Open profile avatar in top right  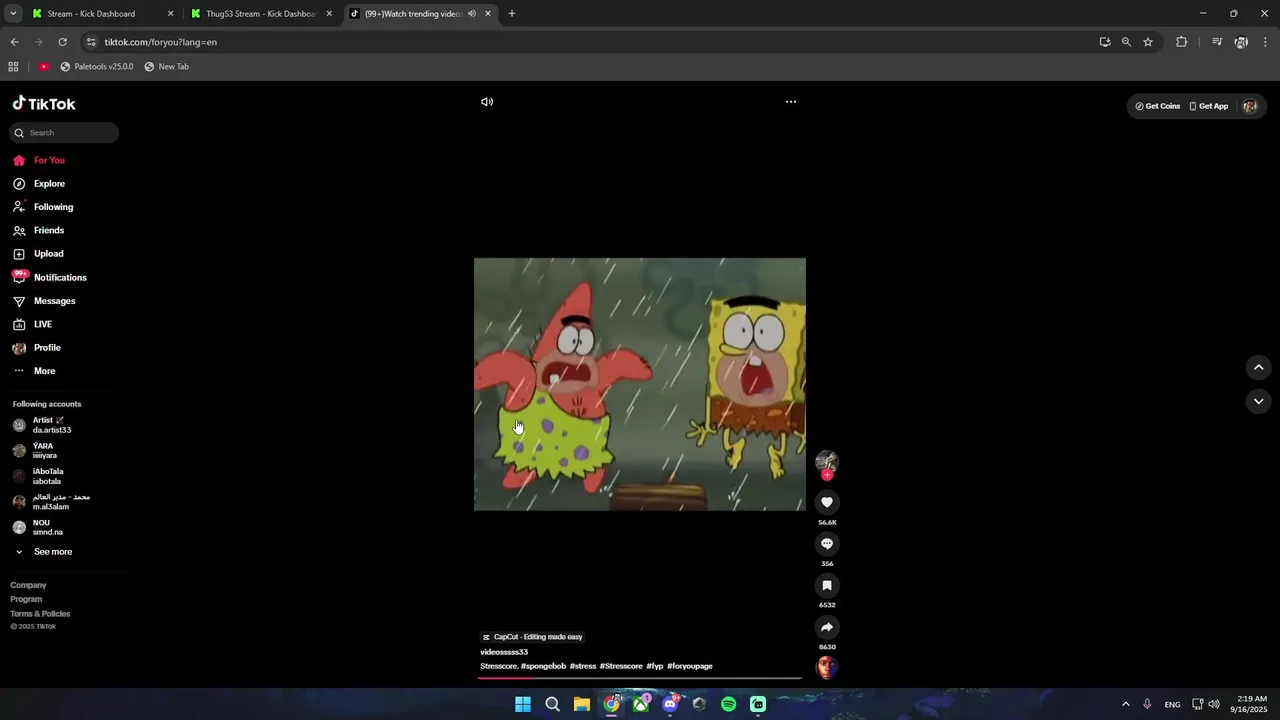point(1250,106)
